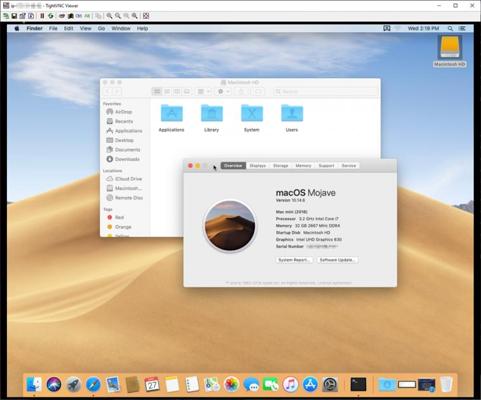481x400 pixels.
Task: Switch TightVNC viewer to full screen
Action: (x=146, y=16)
